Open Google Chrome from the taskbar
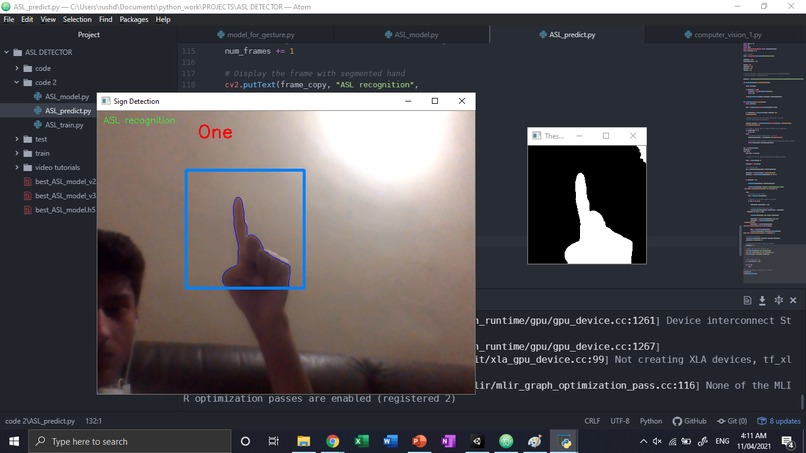Image resolution: width=806 pixels, height=453 pixels. pos(333,441)
